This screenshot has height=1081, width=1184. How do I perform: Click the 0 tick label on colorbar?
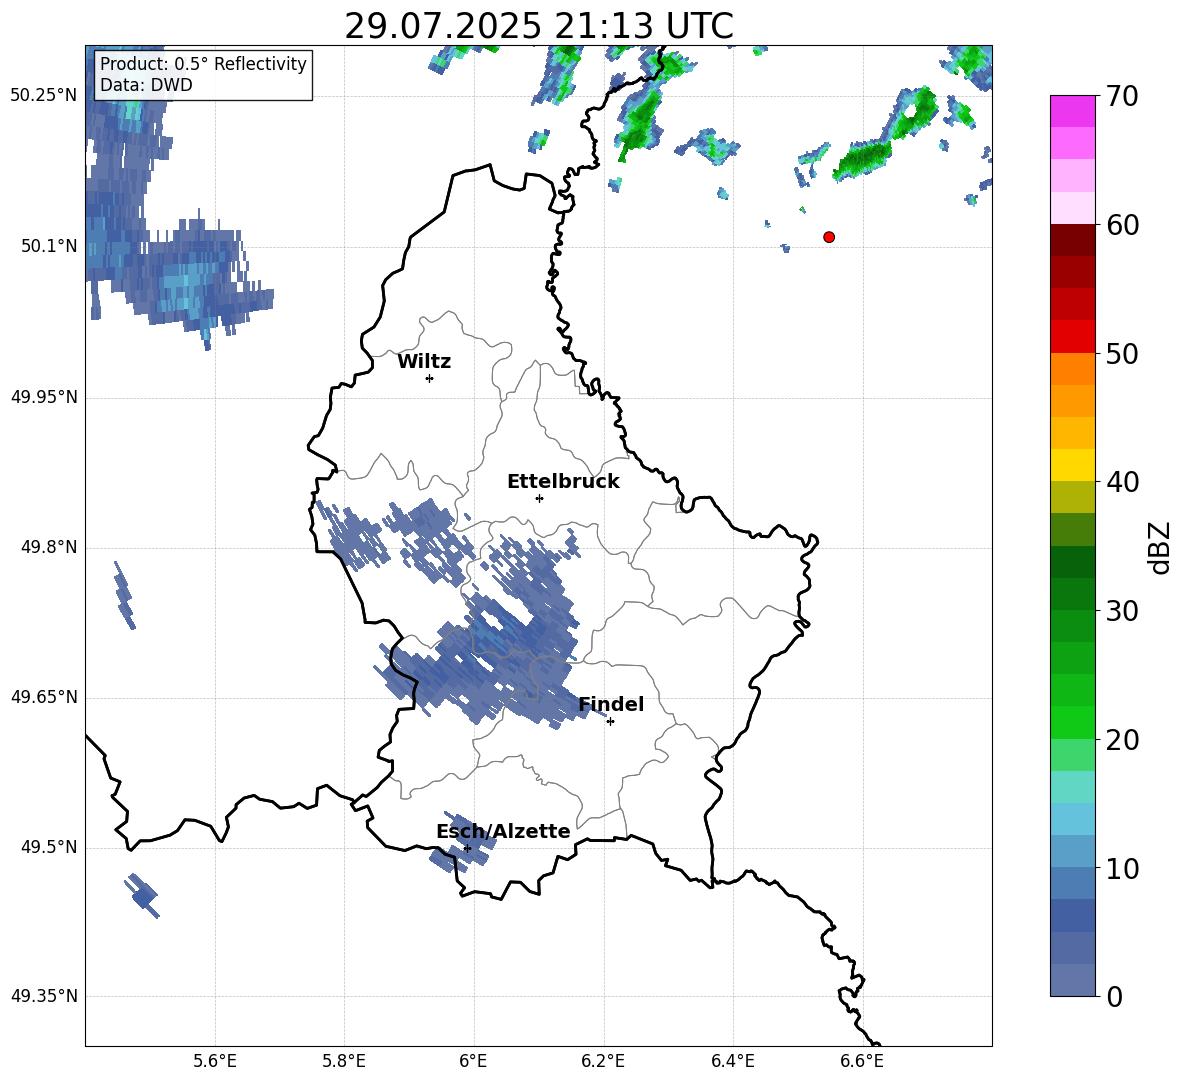[x=1115, y=997]
